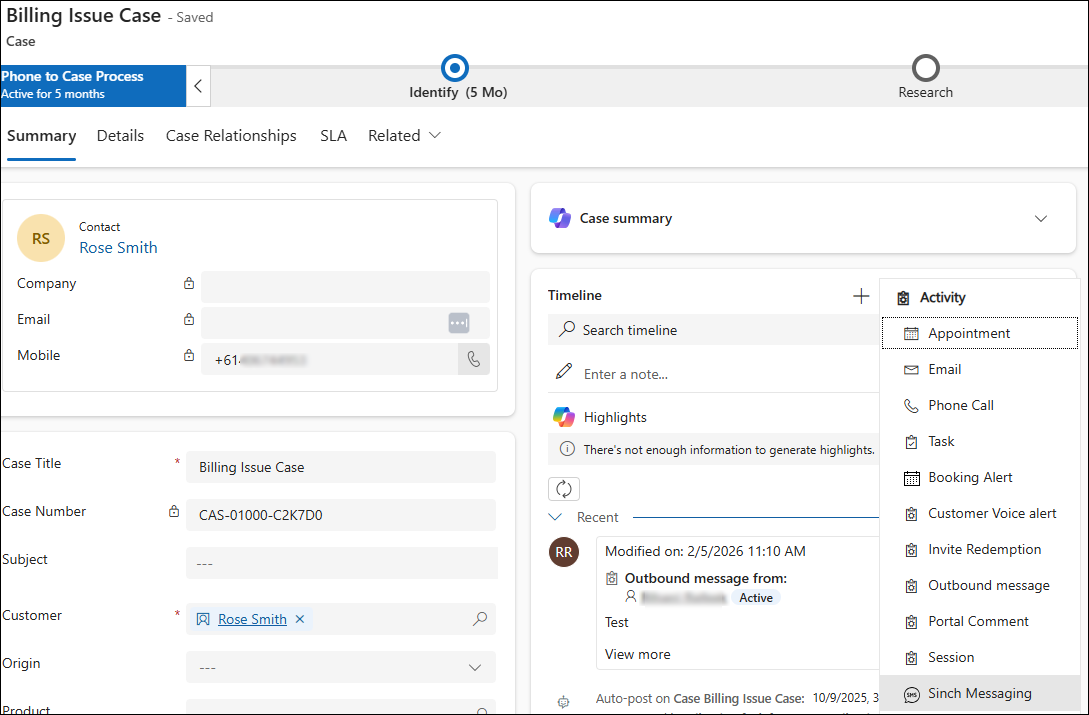Open Rose Smith contact link
Image resolution: width=1089 pixels, height=715 pixels.
pos(118,247)
